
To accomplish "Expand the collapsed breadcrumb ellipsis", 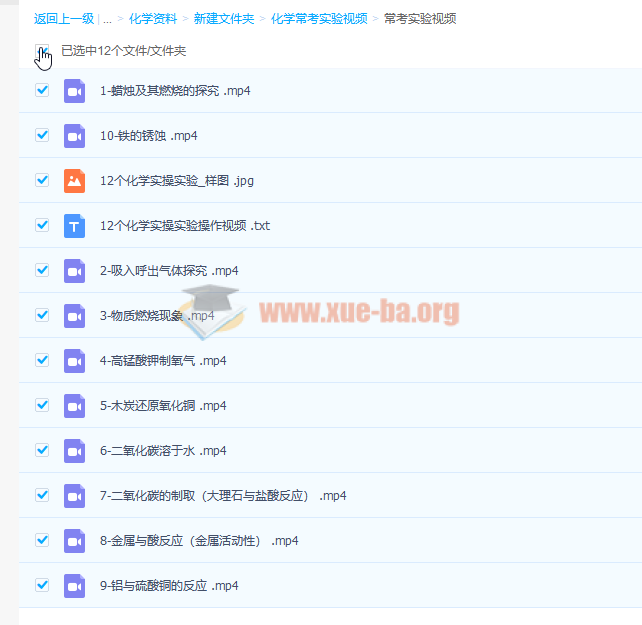I will 107,19.
